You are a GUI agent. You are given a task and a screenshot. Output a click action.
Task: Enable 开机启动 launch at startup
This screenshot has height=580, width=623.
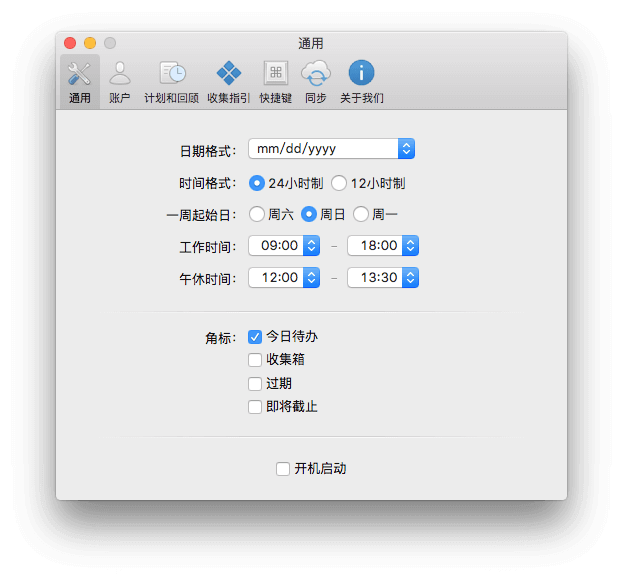(x=283, y=468)
